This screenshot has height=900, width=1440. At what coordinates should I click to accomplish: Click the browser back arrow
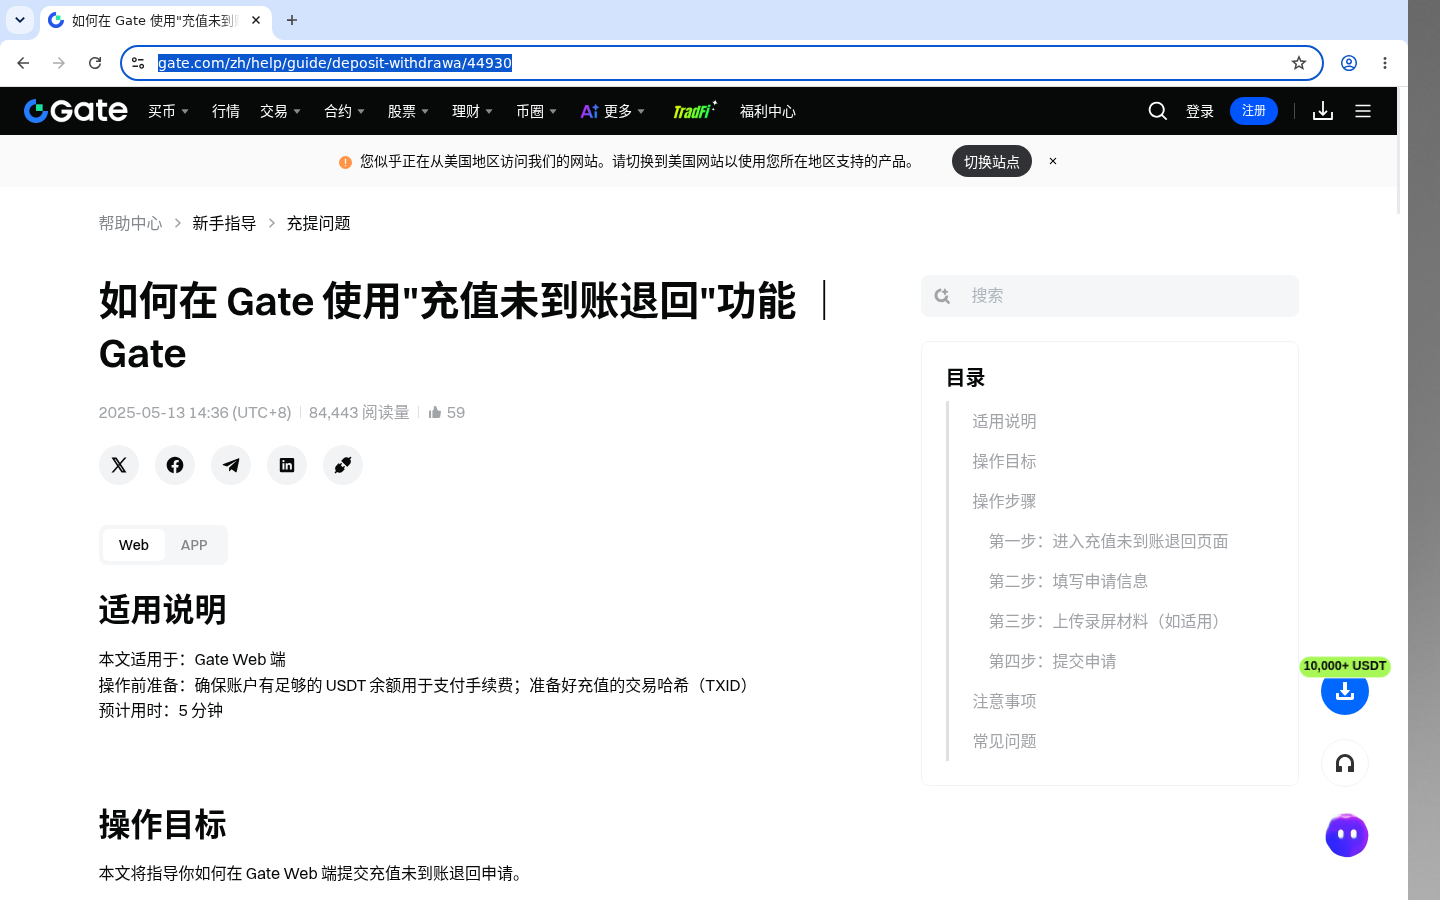pyautogui.click(x=23, y=63)
